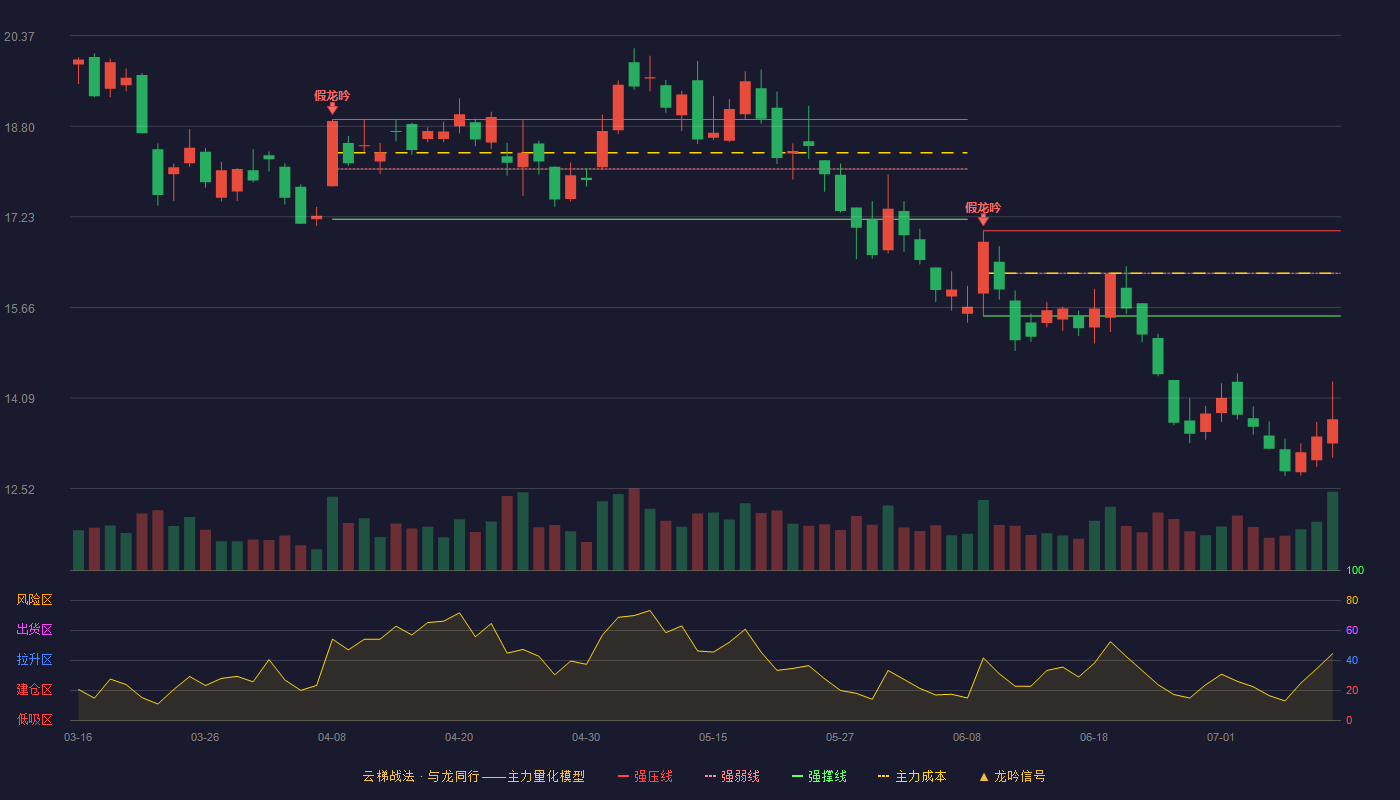The width and height of the screenshot is (1400, 800).
Task: Click the first 假龙吟 arrow marker near 04-08
Action: click(332, 108)
